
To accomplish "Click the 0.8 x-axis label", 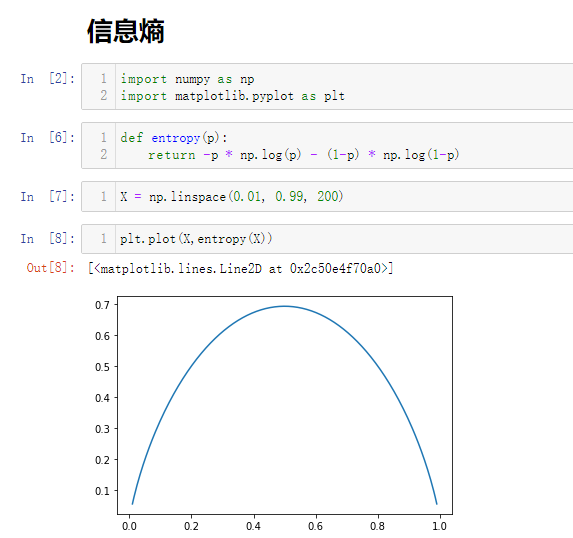I will click(377, 526).
